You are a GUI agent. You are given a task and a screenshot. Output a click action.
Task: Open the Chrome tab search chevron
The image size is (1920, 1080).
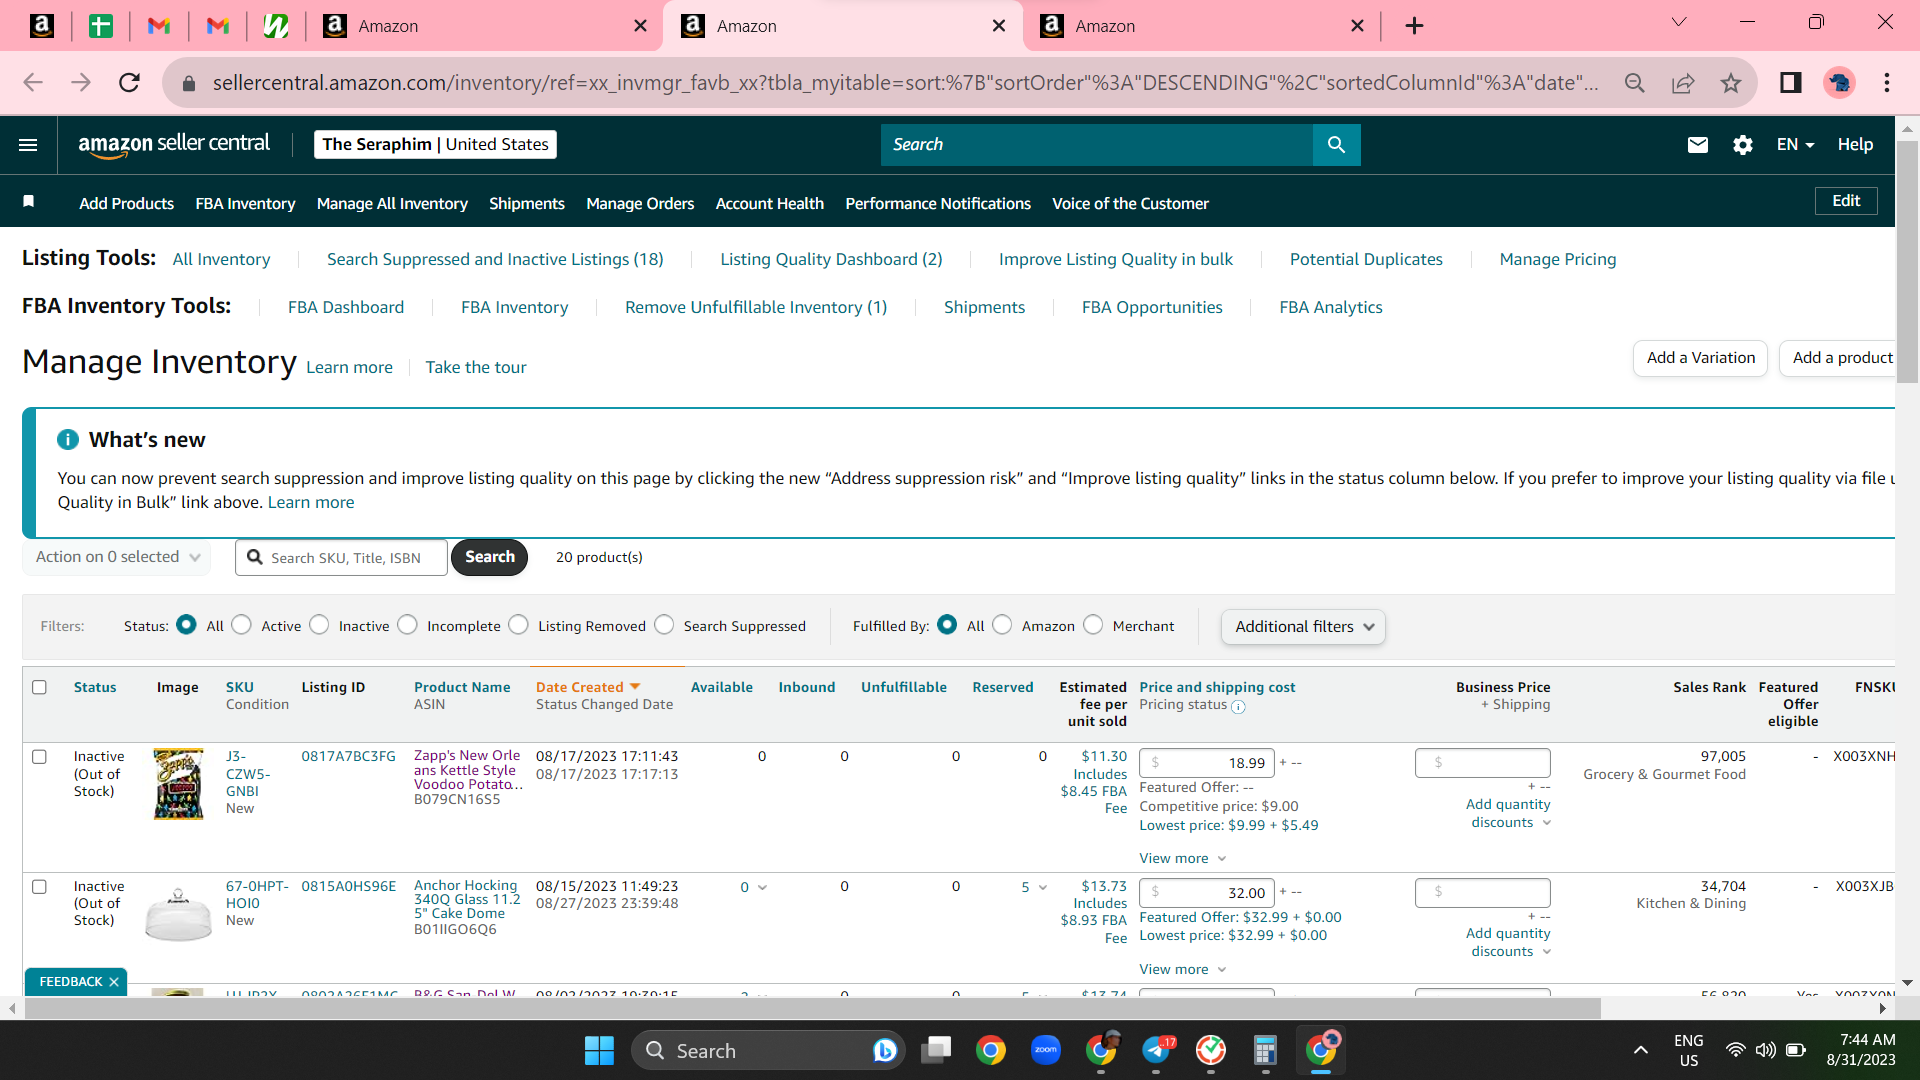[x=1679, y=23]
